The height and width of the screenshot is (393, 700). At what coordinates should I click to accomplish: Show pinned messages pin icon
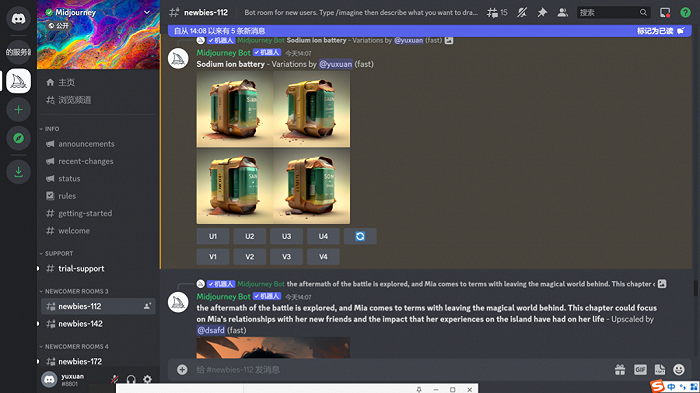point(542,13)
